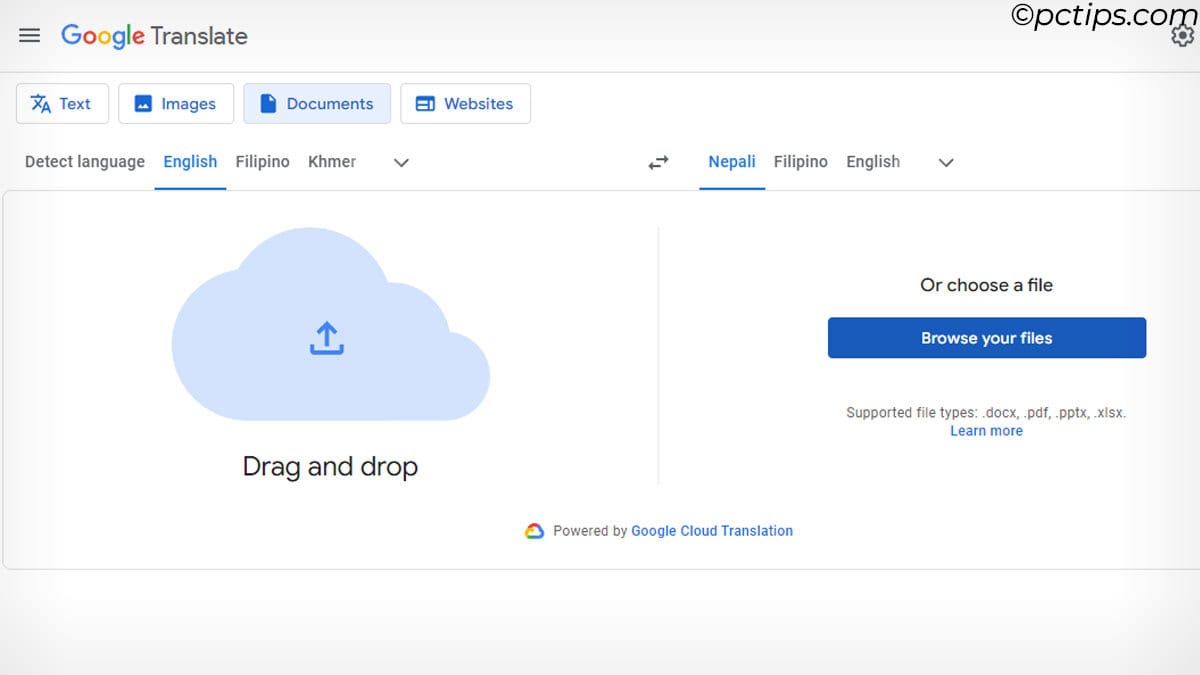This screenshot has height=675, width=1200.
Task: Click the Browse your files button
Action: pyautogui.click(x=986, y=338)
